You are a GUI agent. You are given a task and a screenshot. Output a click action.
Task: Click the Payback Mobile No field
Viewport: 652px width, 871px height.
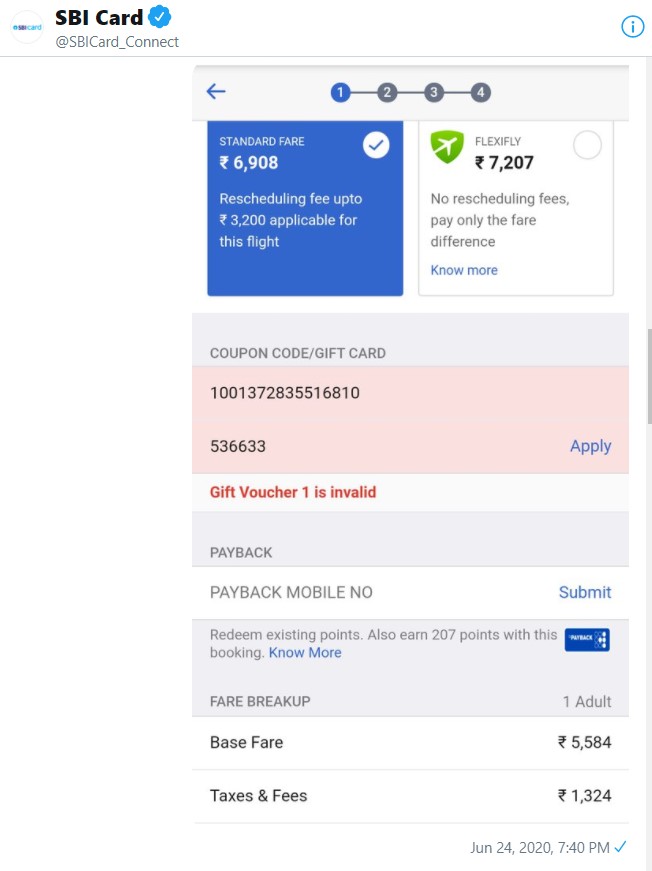pos(370,592)
